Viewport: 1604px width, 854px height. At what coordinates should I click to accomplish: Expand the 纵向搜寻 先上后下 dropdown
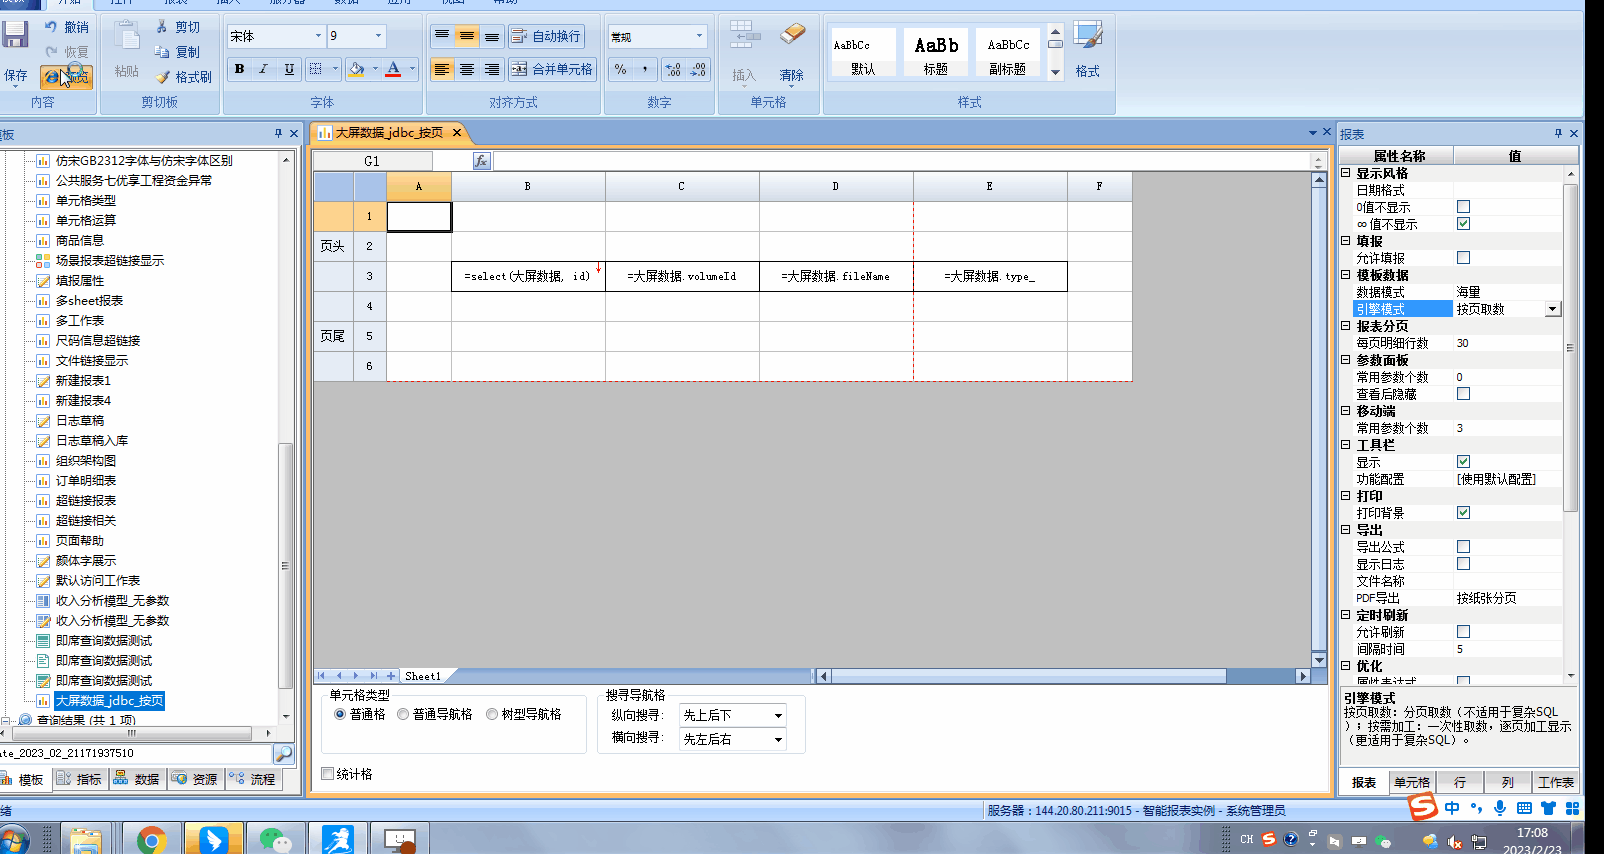point(778,716)
